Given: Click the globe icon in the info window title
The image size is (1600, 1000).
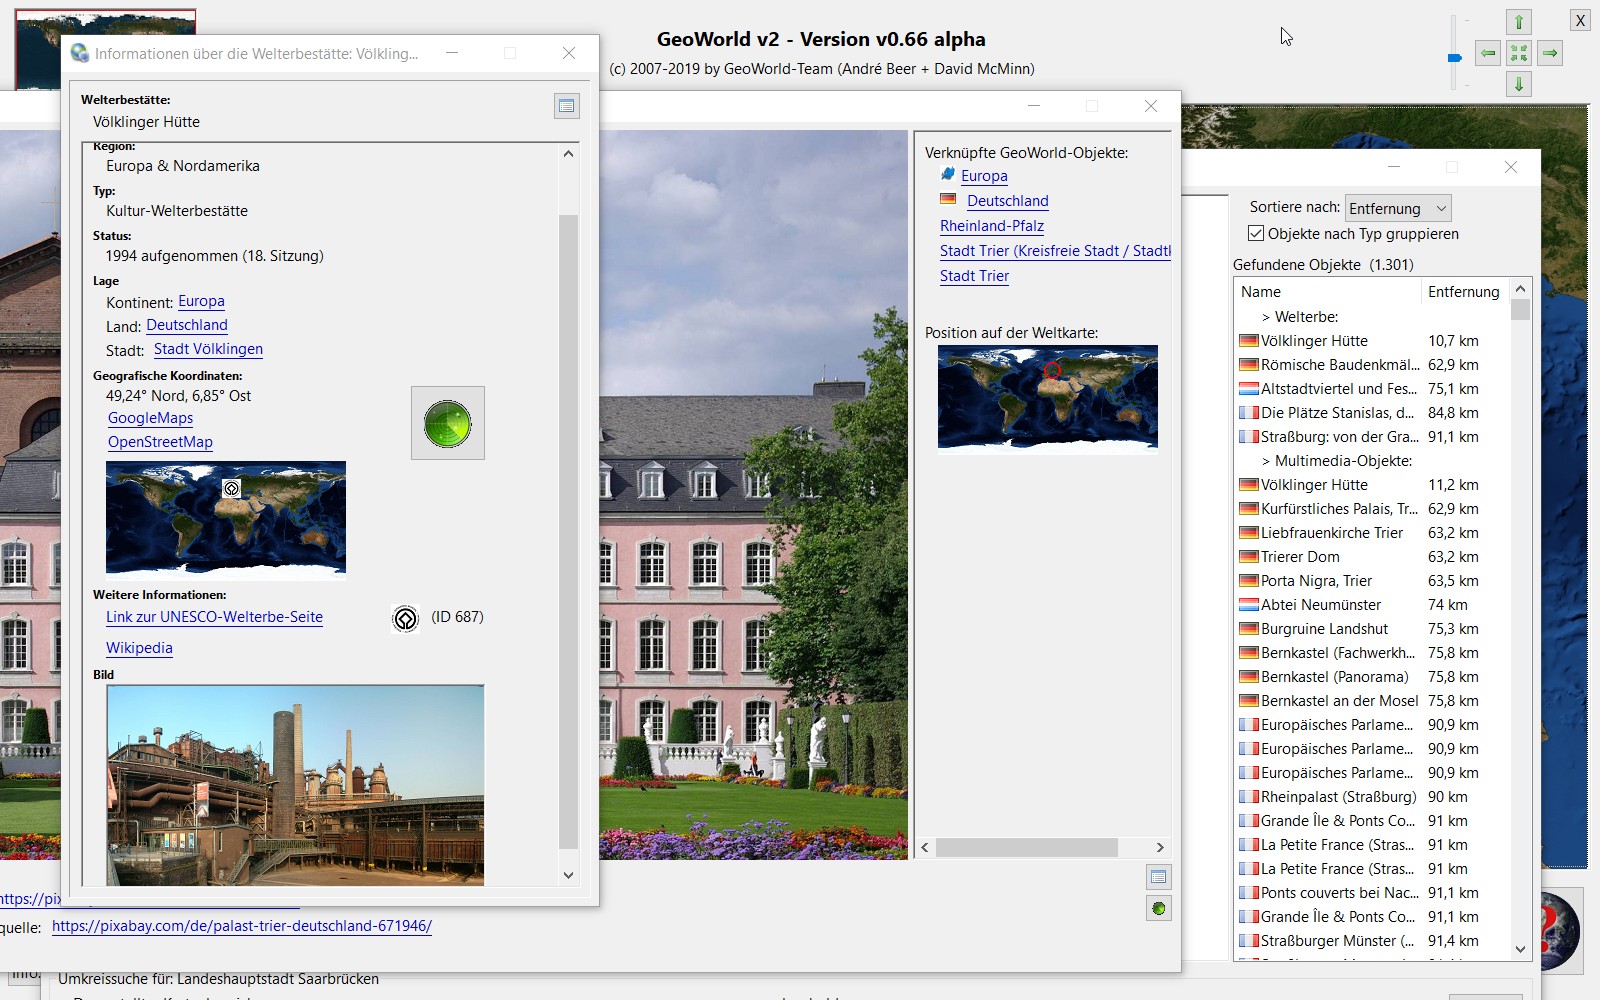Looking at the screenshot, I should 80,53.
